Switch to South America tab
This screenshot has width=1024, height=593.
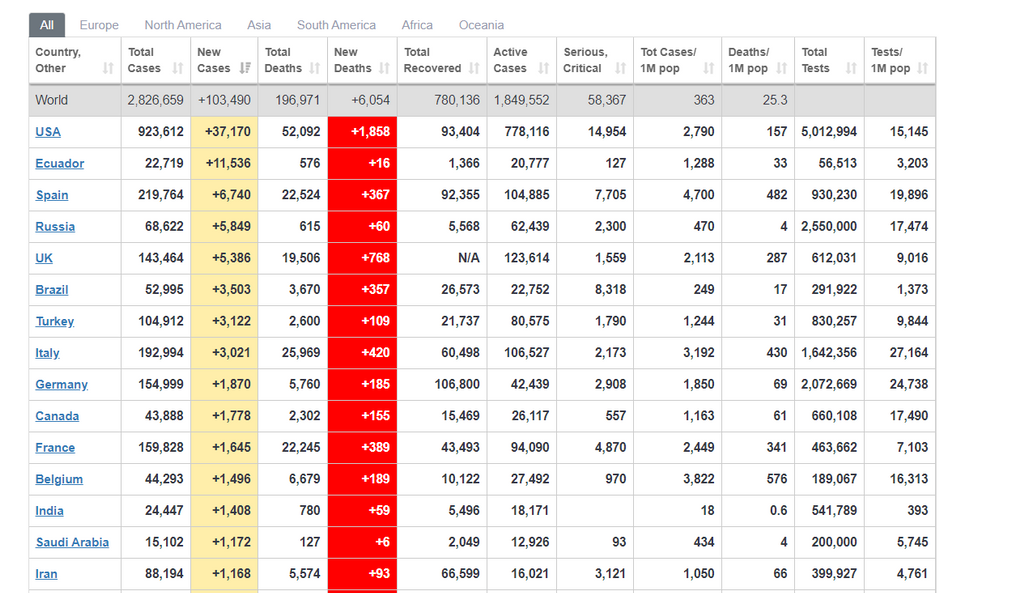tap(336, 25)
